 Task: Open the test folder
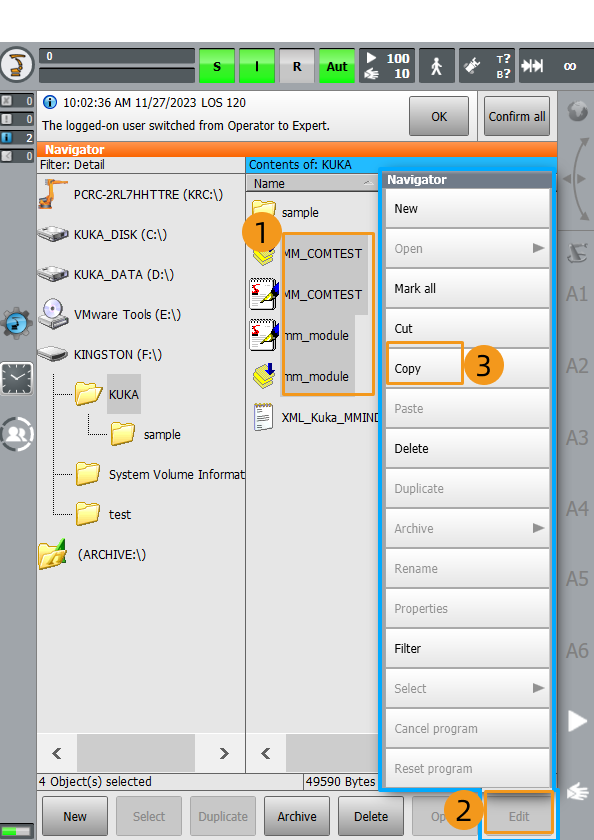tap(103, 514)
